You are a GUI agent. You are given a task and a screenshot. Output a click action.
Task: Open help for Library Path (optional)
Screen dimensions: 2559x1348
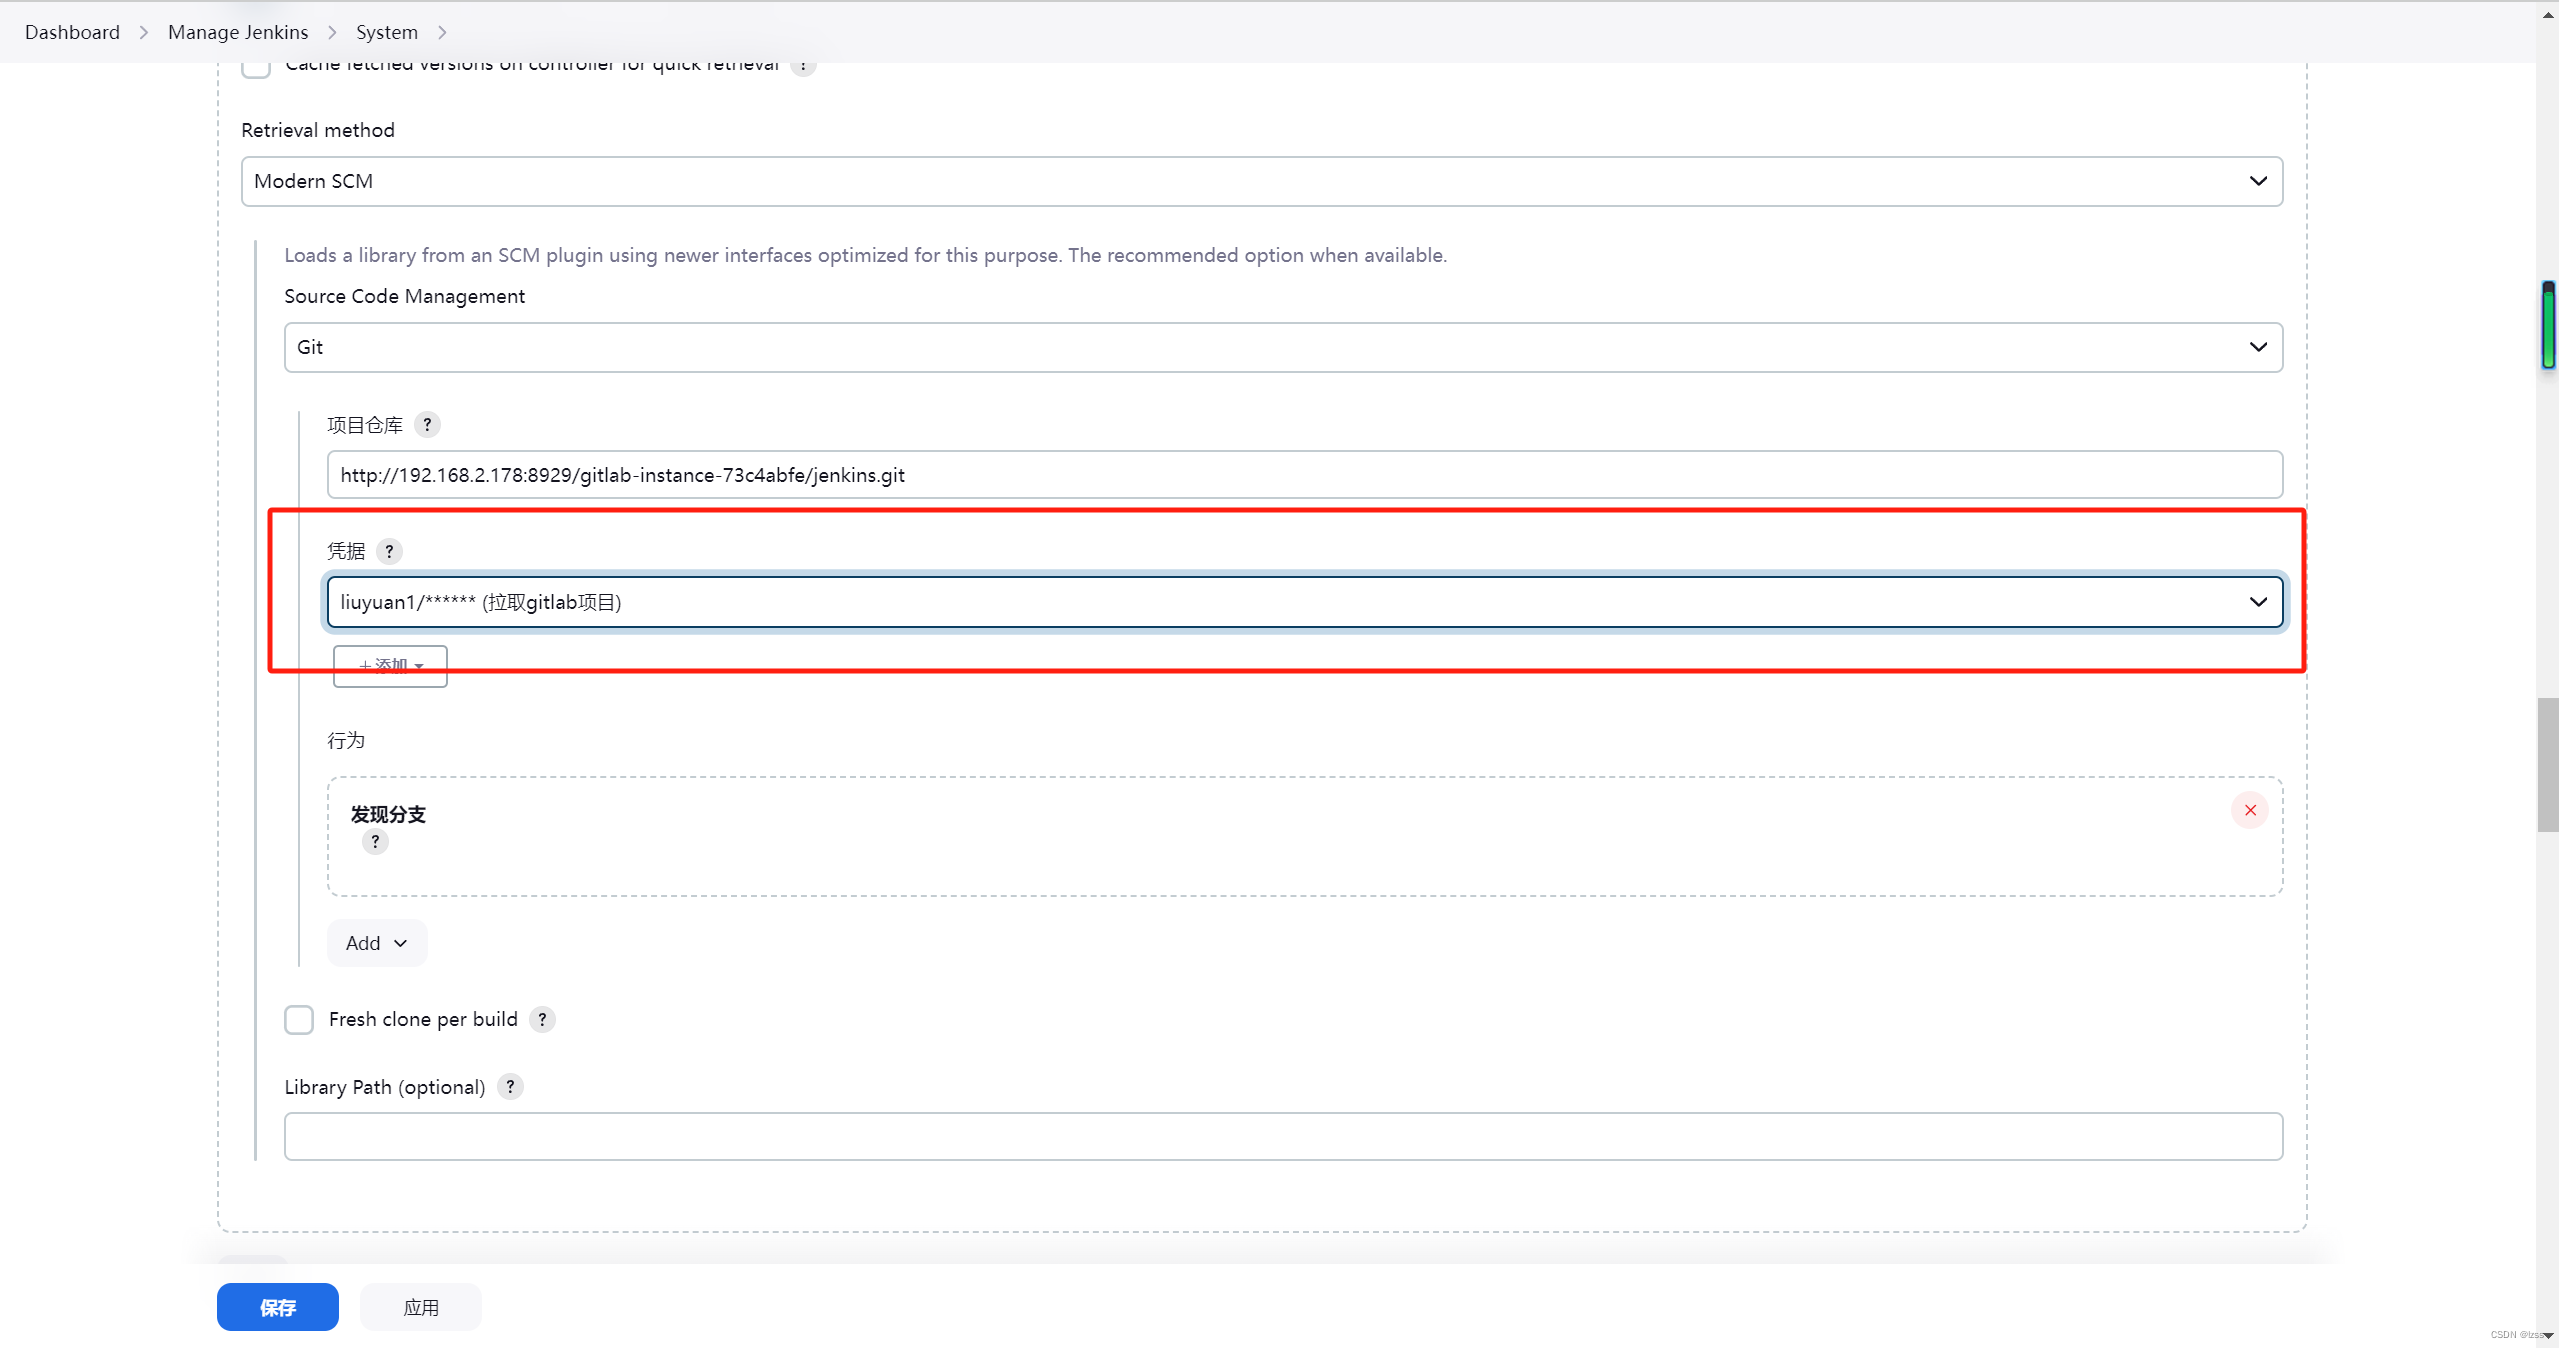[510, 1087]
